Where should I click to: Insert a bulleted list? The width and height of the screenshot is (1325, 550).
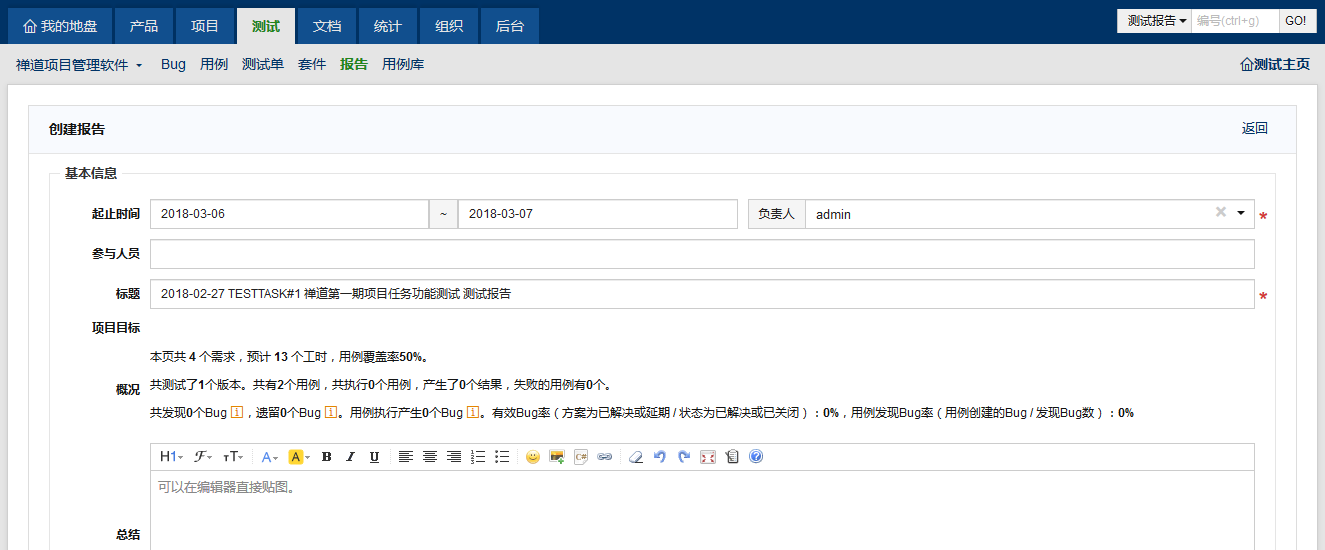click(502, 457)
